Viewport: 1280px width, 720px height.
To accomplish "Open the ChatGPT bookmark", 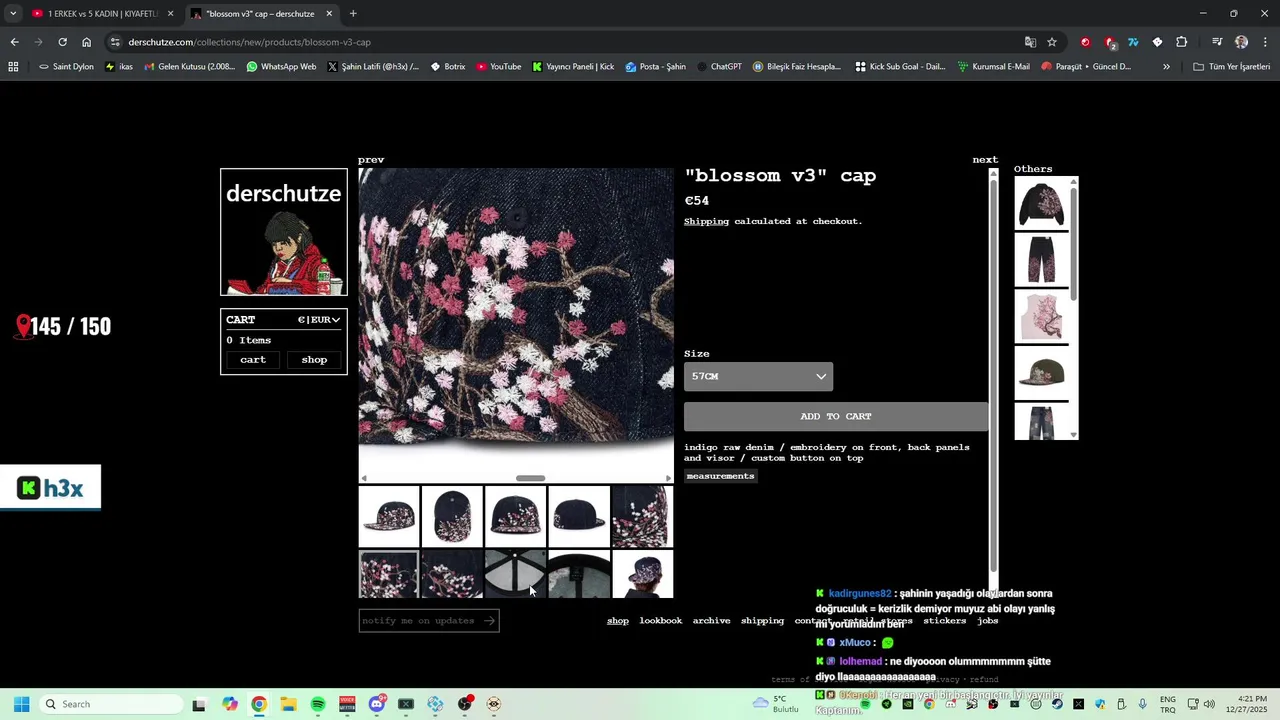I will coord(719,67).
